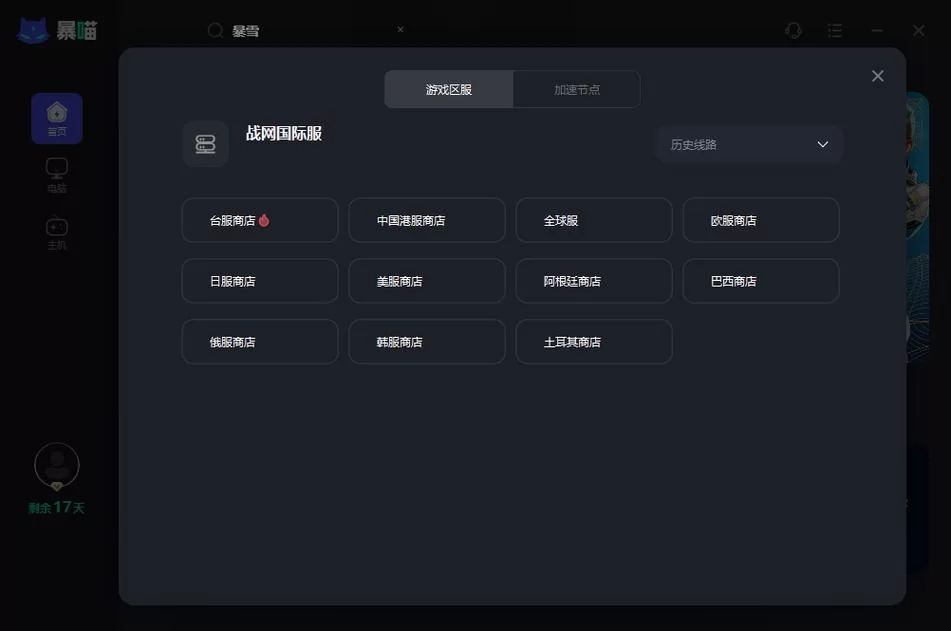951x631 pixels.
Task: Open the list menu icon in title bar
Action: pos(835,30)
